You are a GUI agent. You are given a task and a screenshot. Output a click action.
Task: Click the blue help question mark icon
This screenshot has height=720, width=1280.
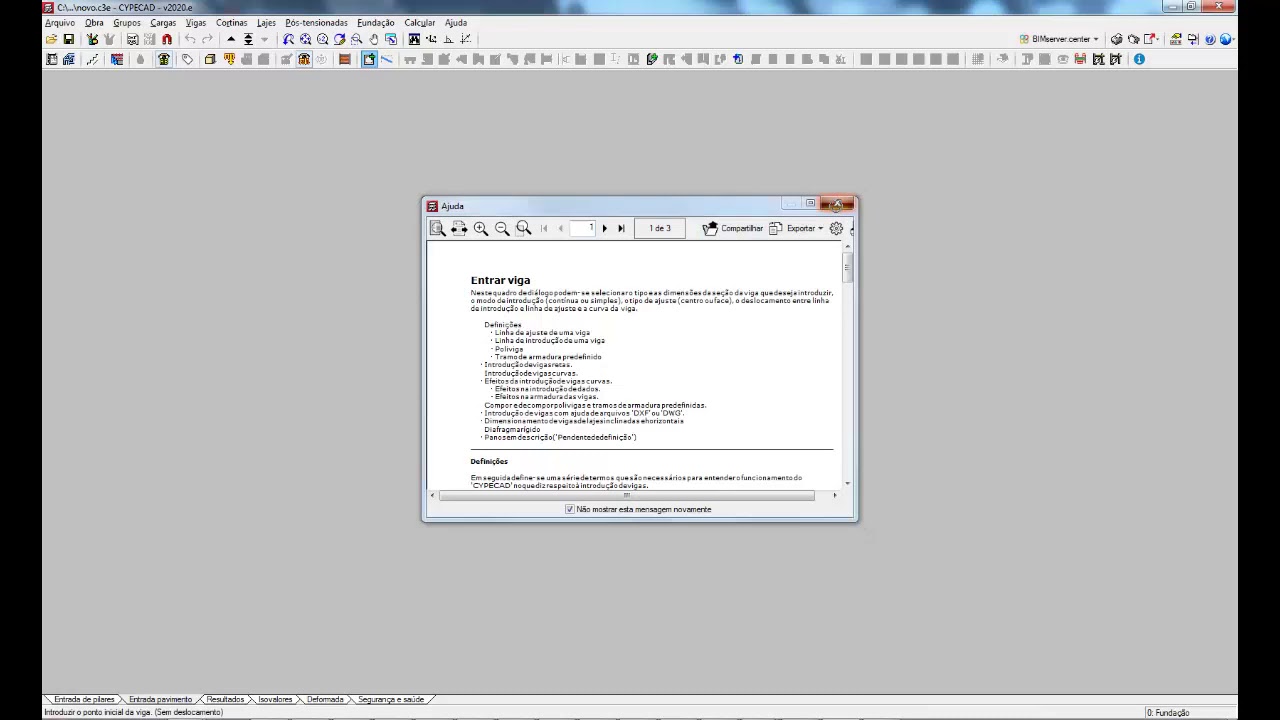click(x=1210, y=39)
